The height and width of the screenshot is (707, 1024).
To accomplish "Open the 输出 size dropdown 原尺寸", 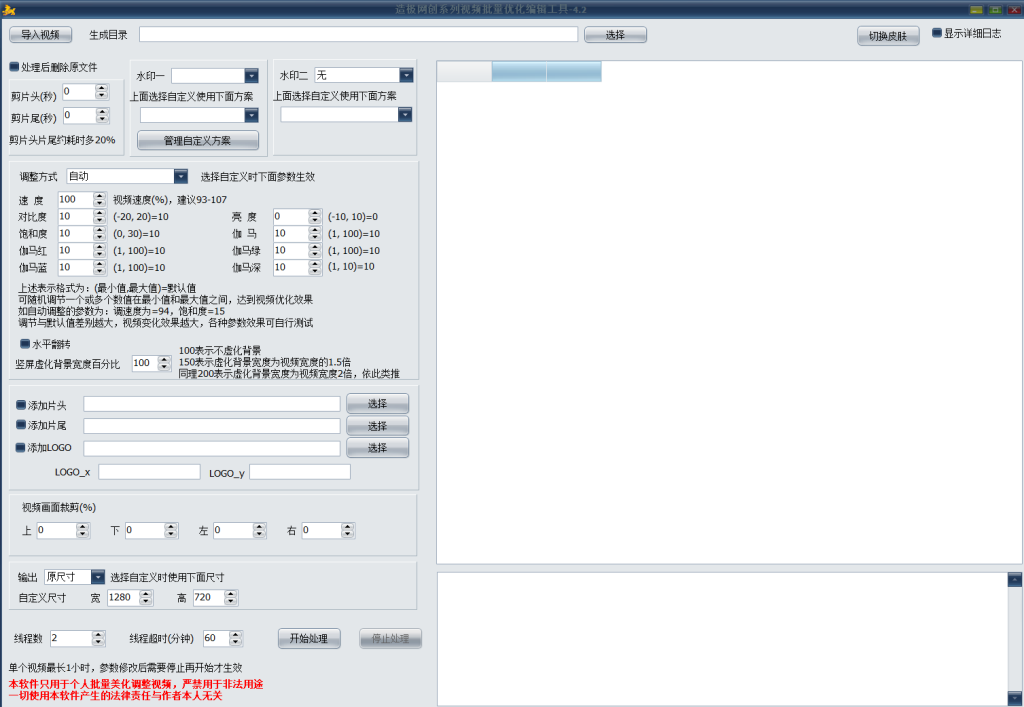I will (98, 577).
